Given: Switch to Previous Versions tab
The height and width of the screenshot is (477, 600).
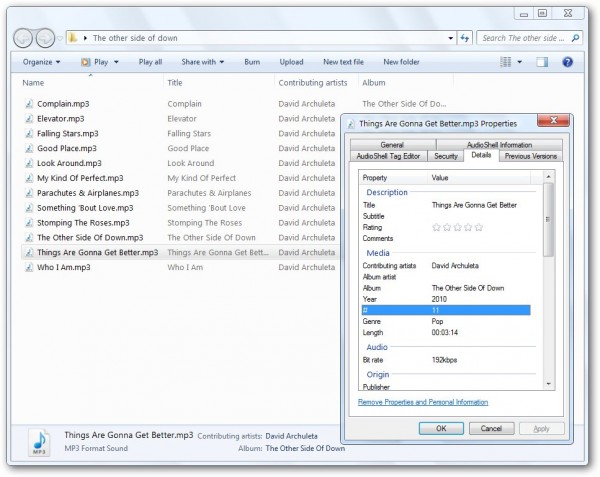Looking at the screenshot, I should point(530,156).
